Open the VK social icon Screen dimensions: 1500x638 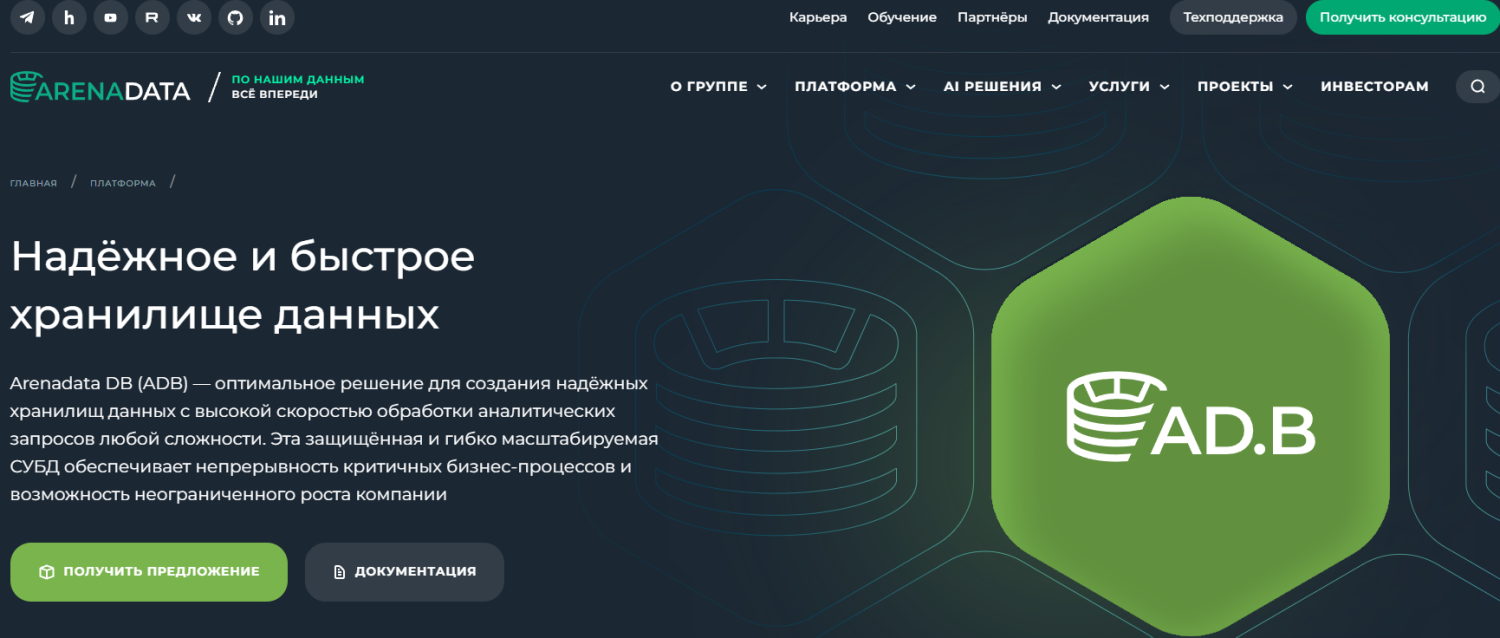click(193, 18)
